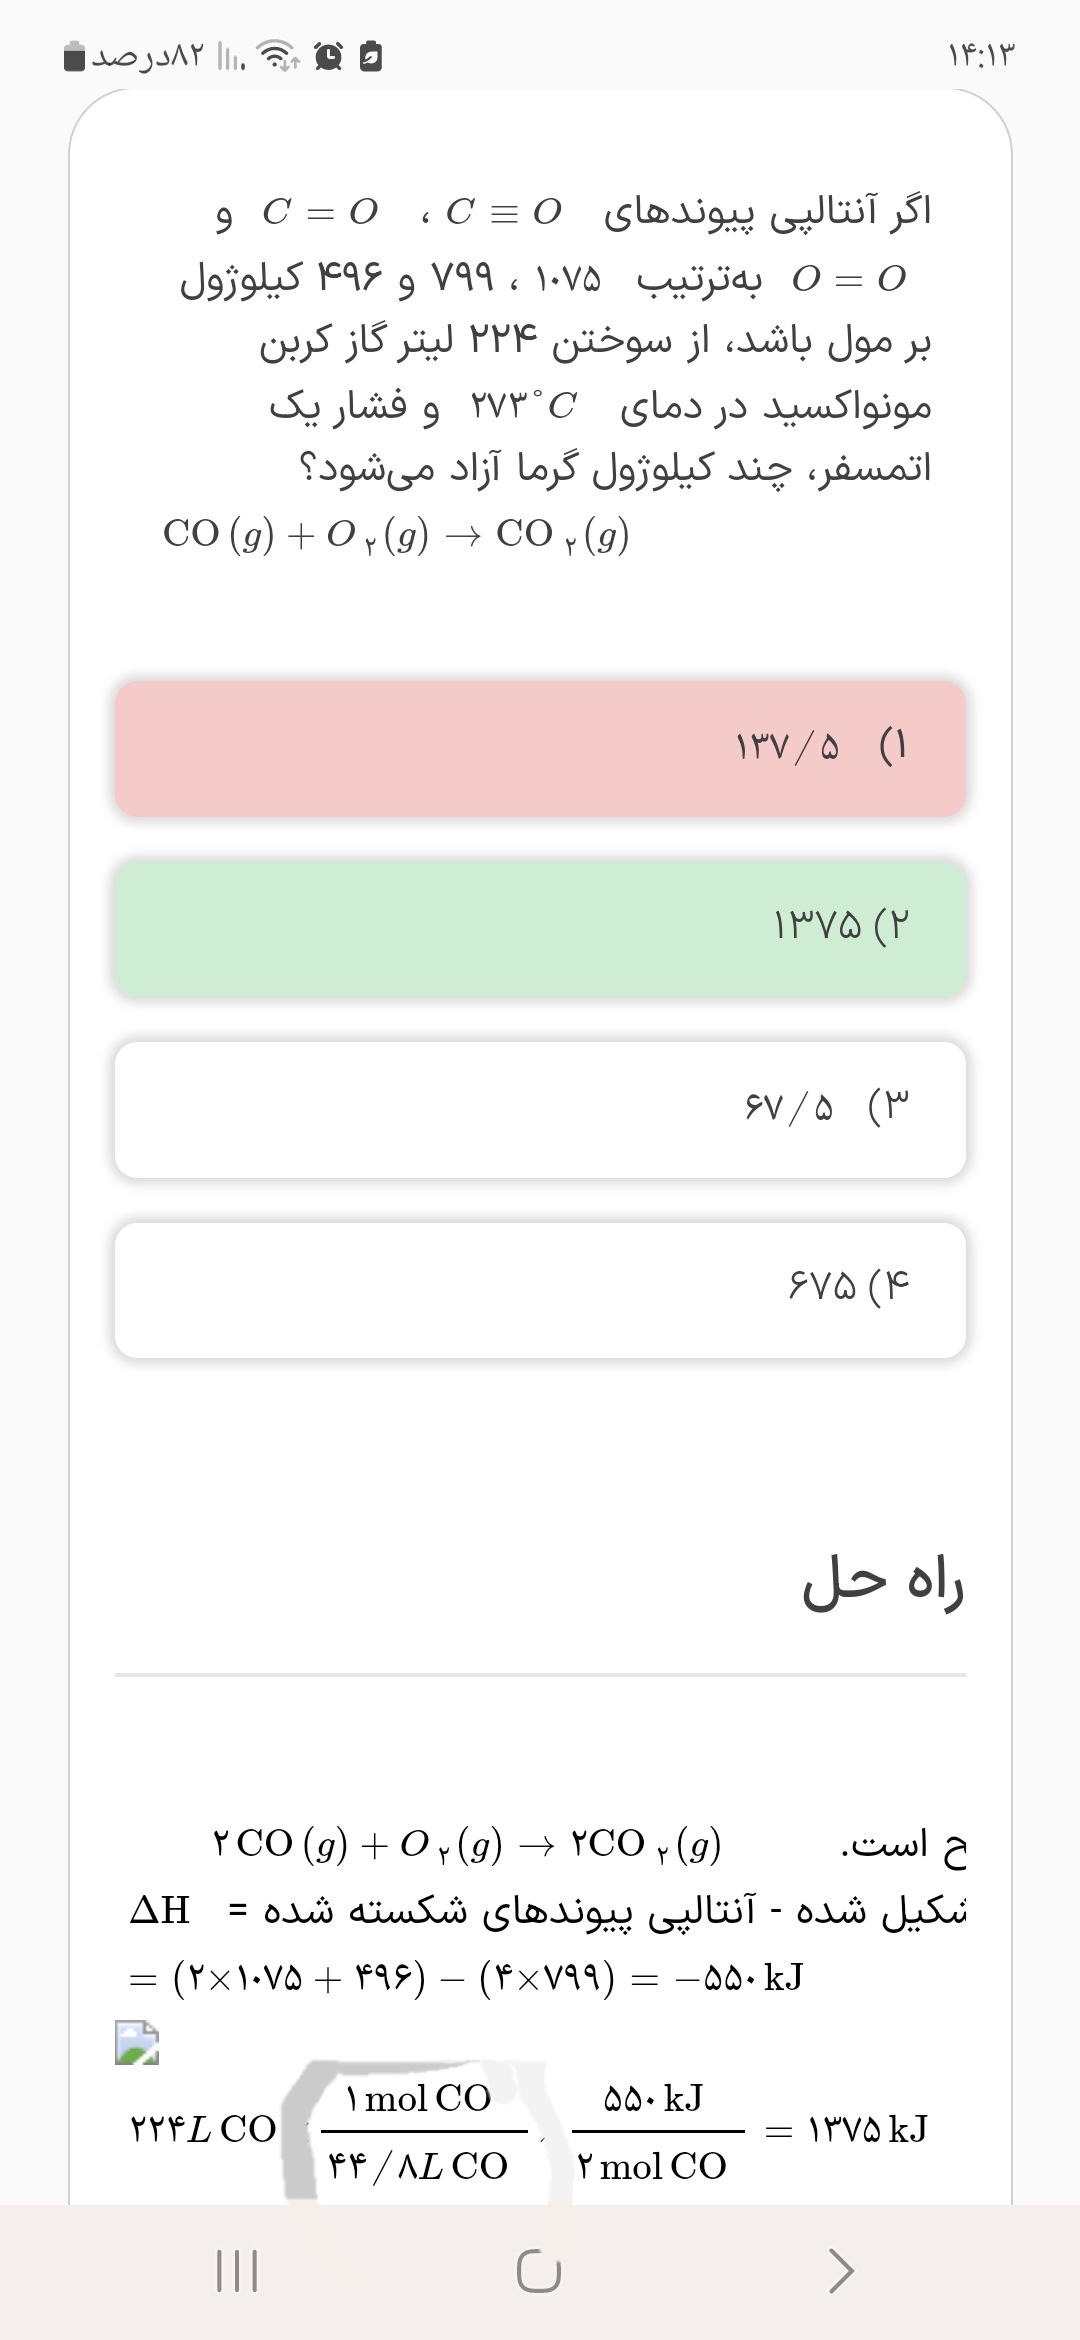
Task: Tap the Android back navigation arrow
Action: click(841, 2270)
